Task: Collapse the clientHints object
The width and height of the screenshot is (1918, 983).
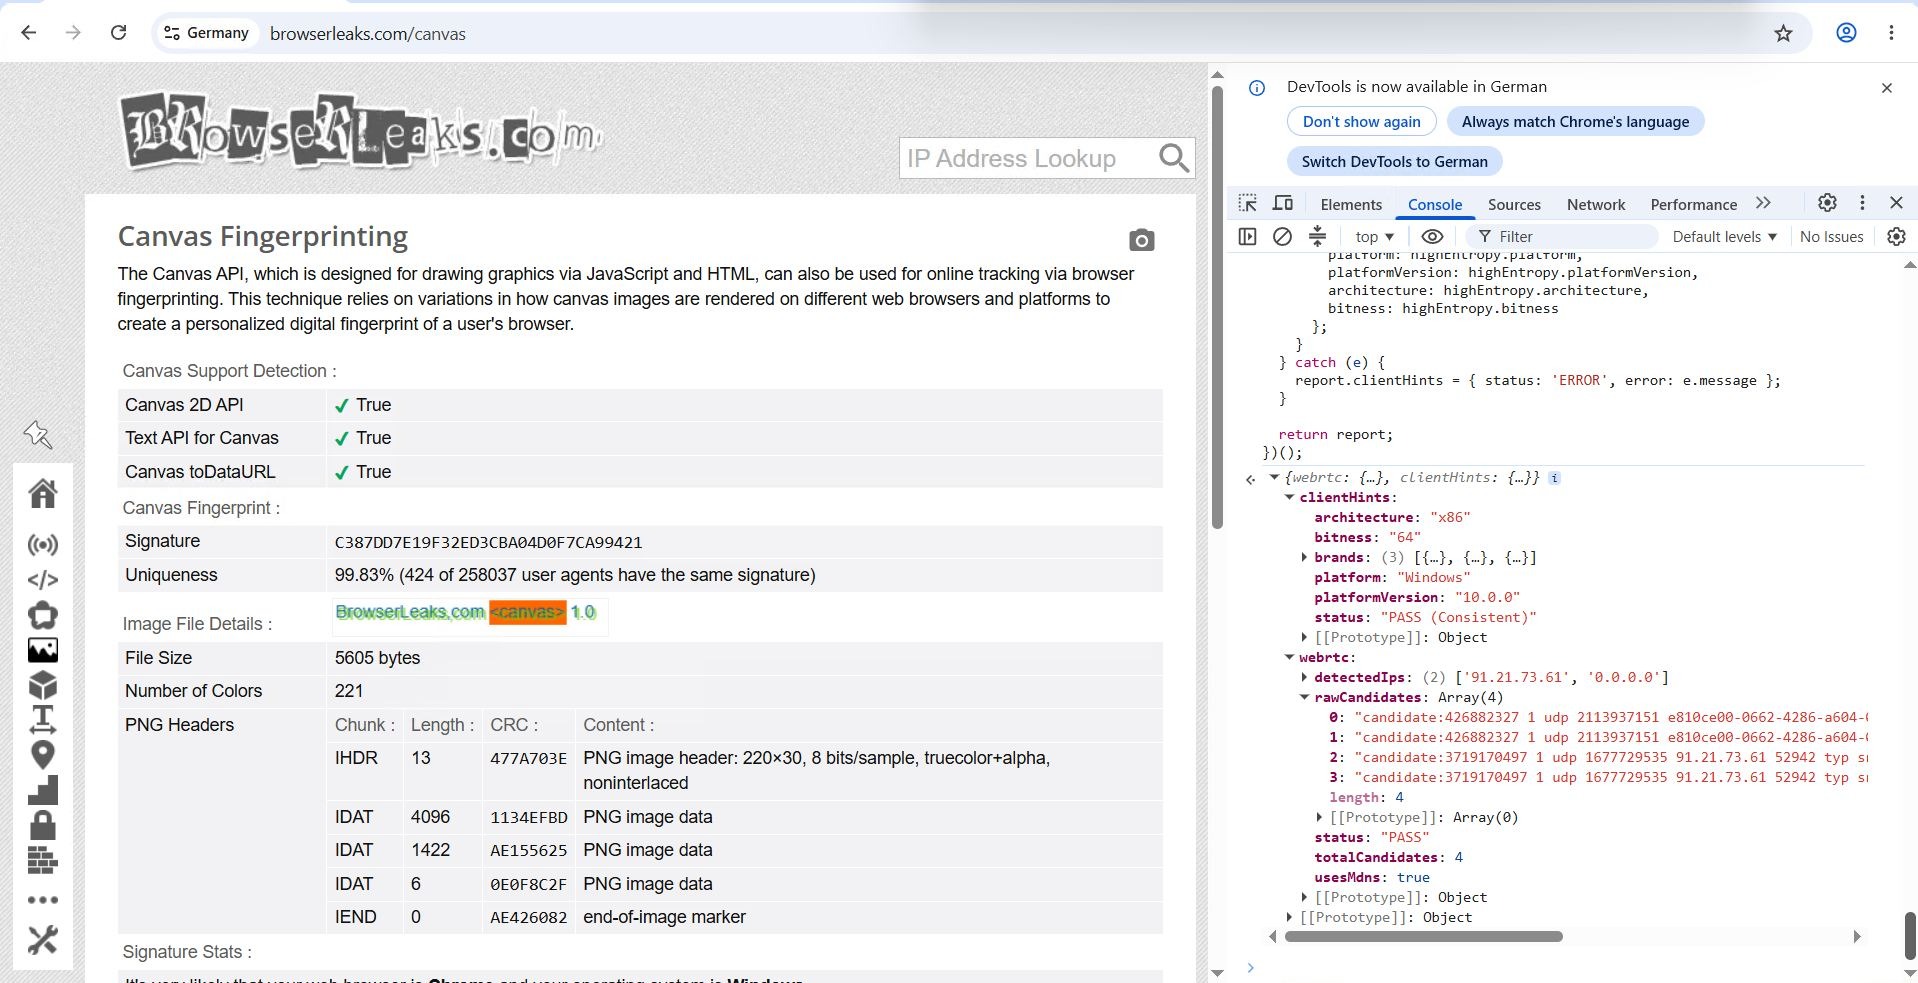Action: coord(1289,497)
